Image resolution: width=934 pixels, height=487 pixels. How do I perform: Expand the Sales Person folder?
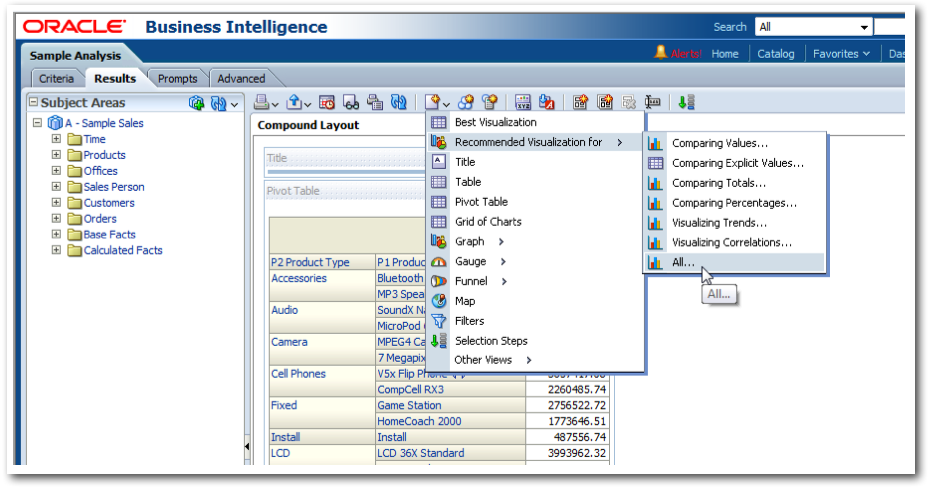tap(56, 187)
